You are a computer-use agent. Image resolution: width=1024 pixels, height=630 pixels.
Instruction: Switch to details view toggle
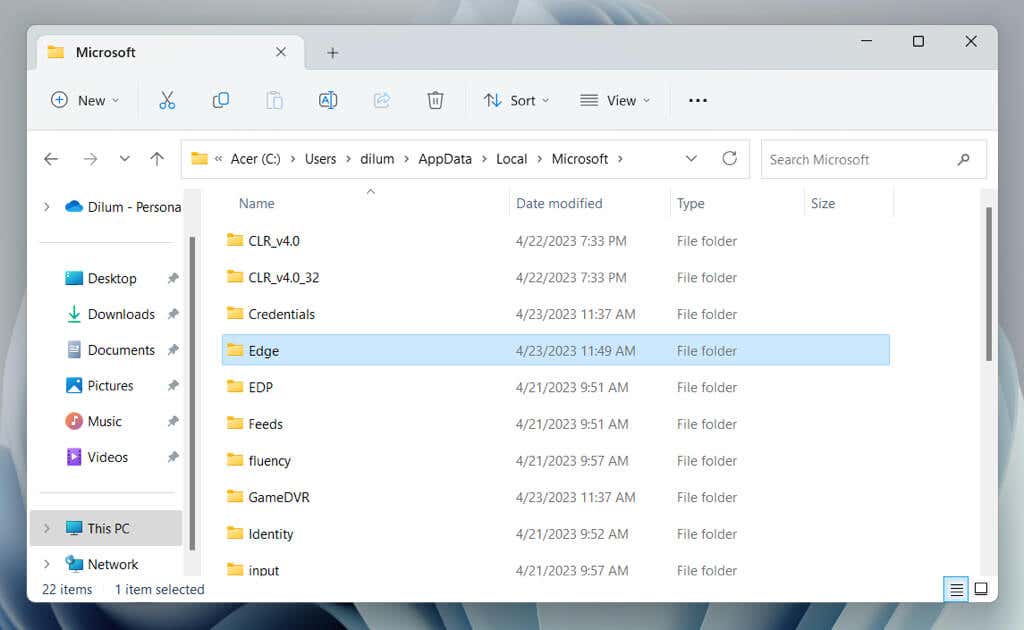[956, 589]
